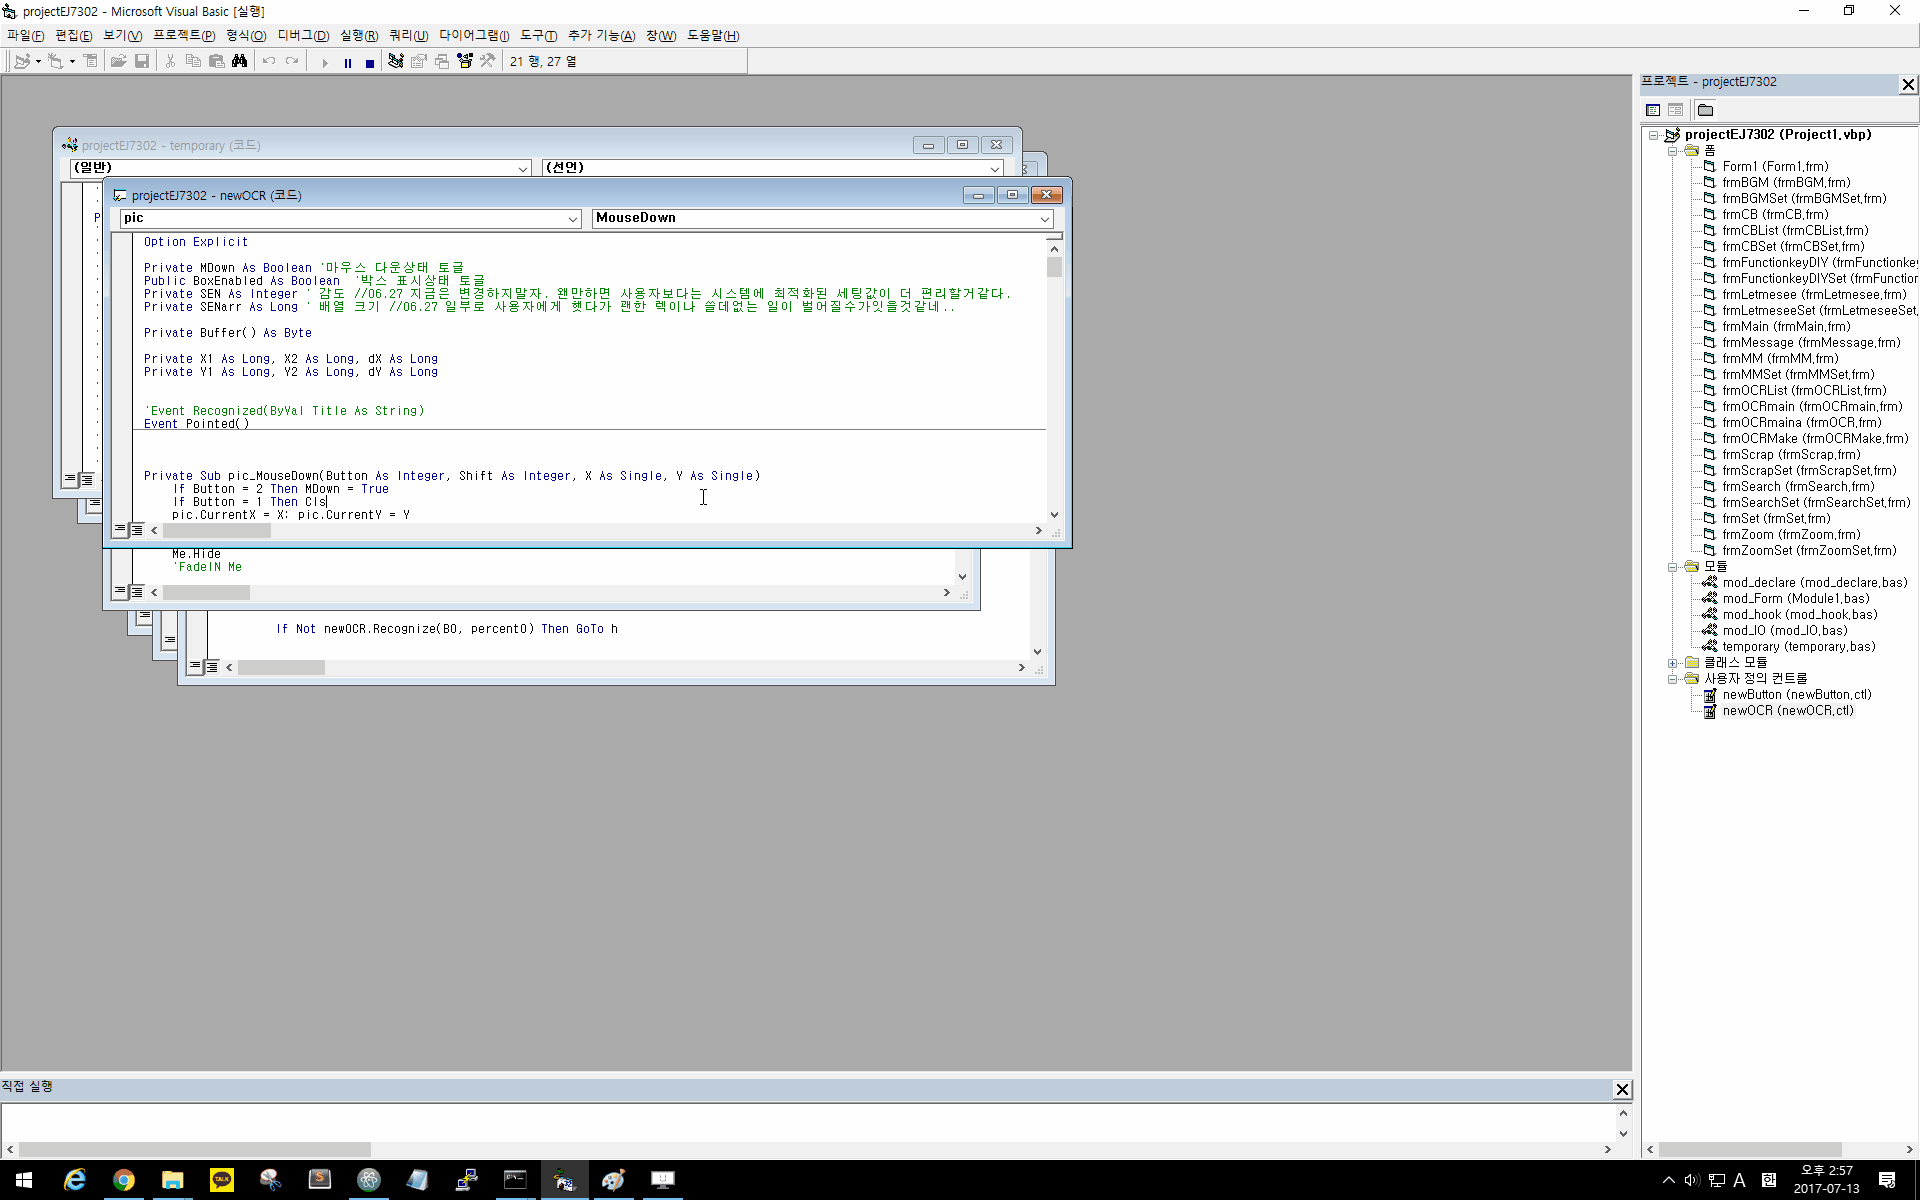Open Chrome from the Windows taskbar
The height and width of the screenshot is (1200, 1920).
pyautogui.click(x=124, y=1181)
